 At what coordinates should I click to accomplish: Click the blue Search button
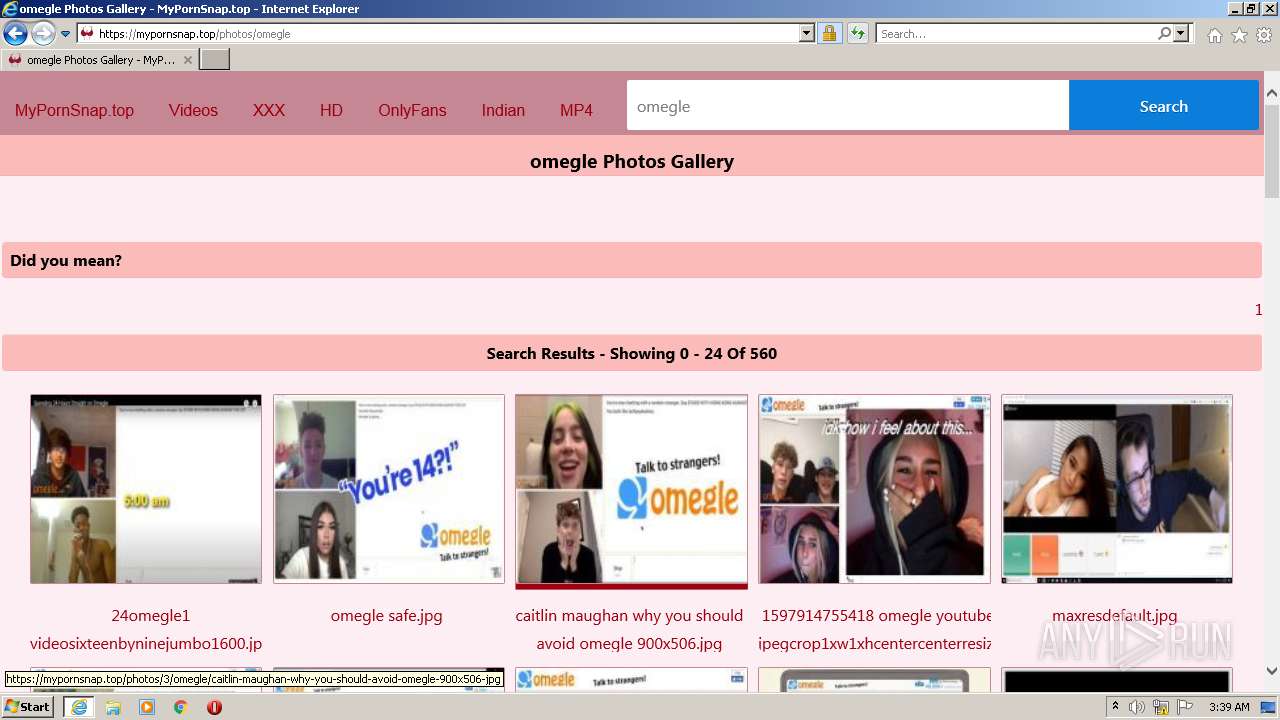click(x=1164, y=106)
